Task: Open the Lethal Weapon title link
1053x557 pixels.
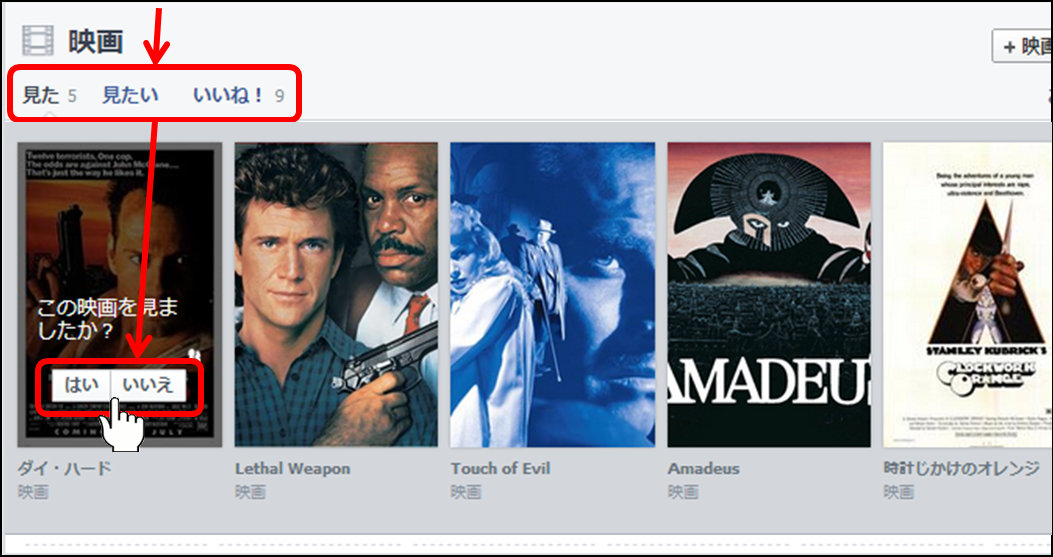Action: (x=292, y=468)
